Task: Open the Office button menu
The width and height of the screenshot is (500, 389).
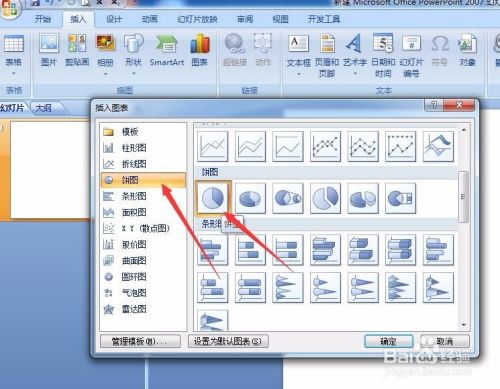Action: point(9,8)
